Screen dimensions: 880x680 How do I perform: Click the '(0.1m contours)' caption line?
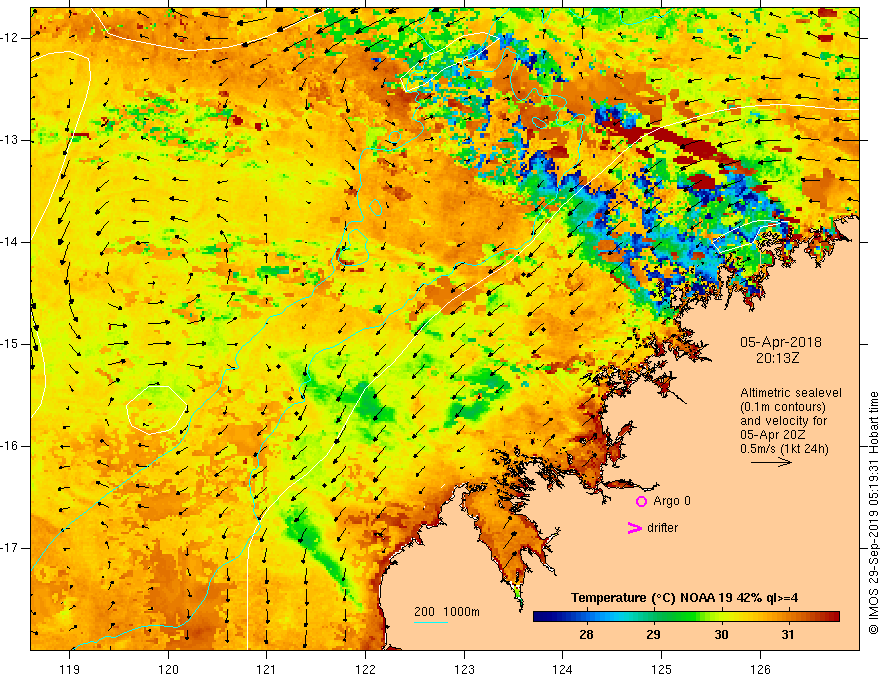pyautogui.click(x=783, y=407)
